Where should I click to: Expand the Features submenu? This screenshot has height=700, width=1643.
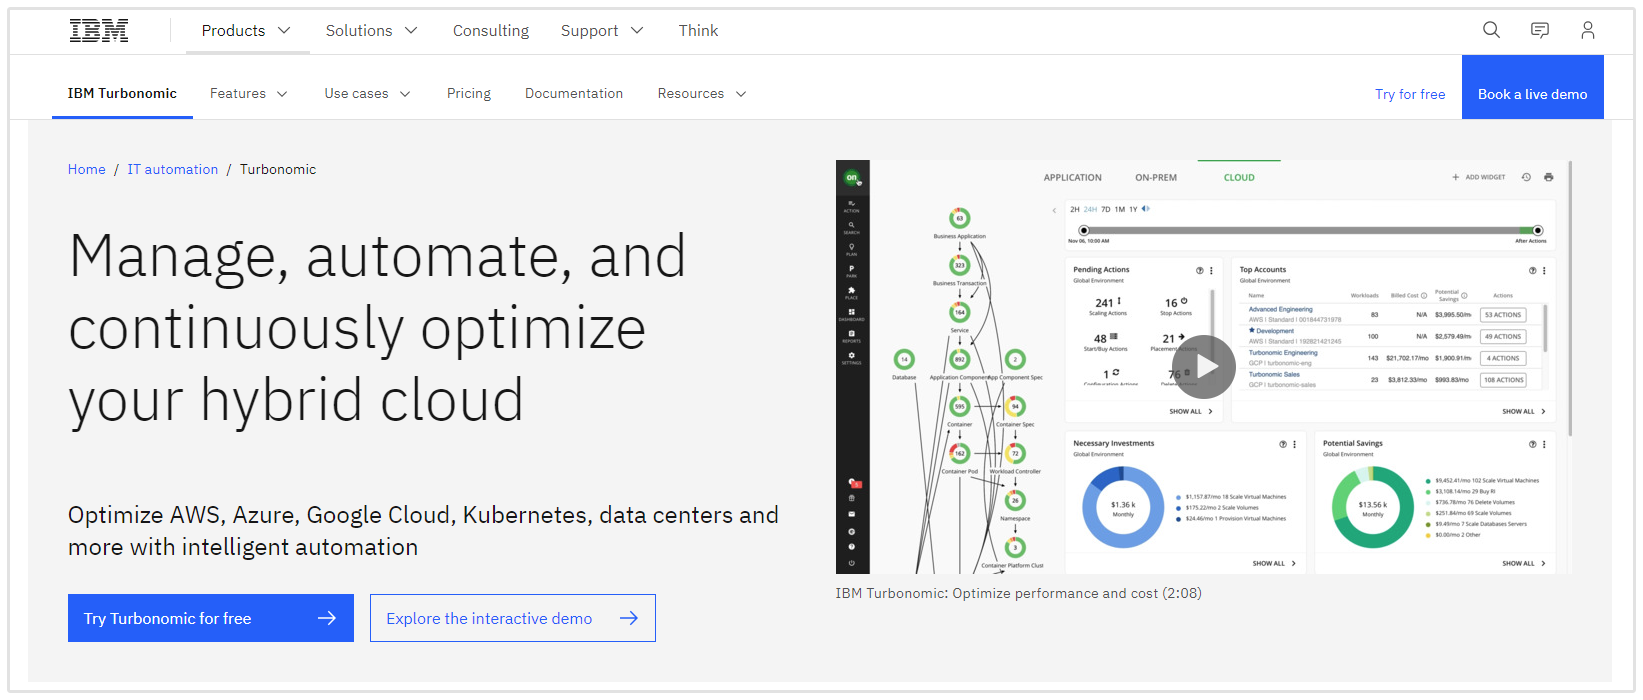click(248, 93)
